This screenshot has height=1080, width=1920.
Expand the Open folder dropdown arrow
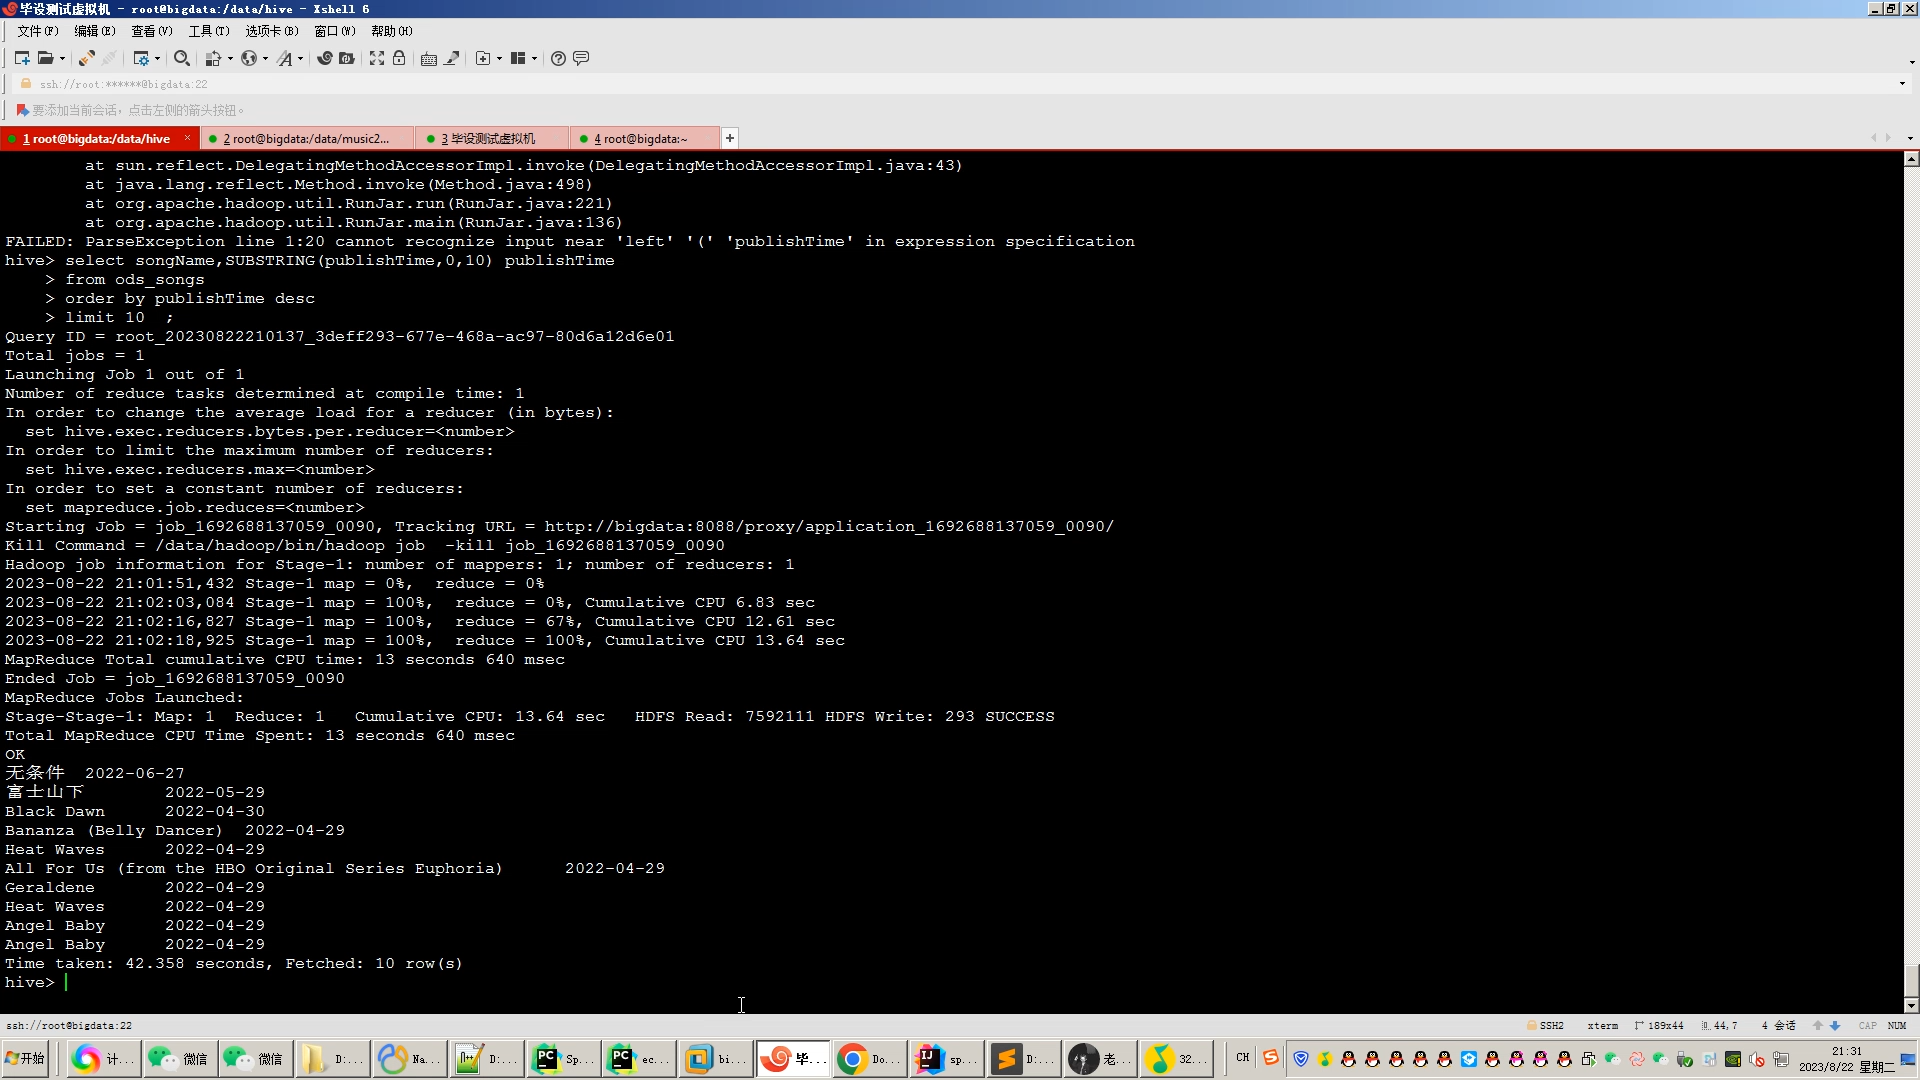(x=62, y=58)
